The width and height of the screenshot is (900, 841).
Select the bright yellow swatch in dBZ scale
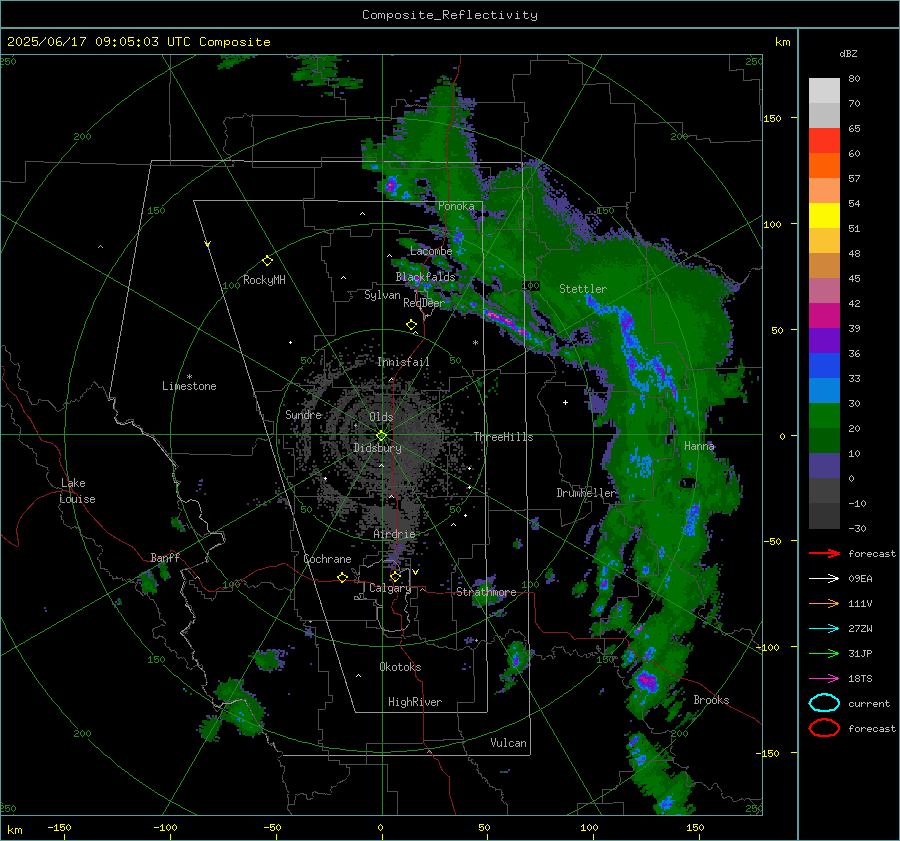824,216
